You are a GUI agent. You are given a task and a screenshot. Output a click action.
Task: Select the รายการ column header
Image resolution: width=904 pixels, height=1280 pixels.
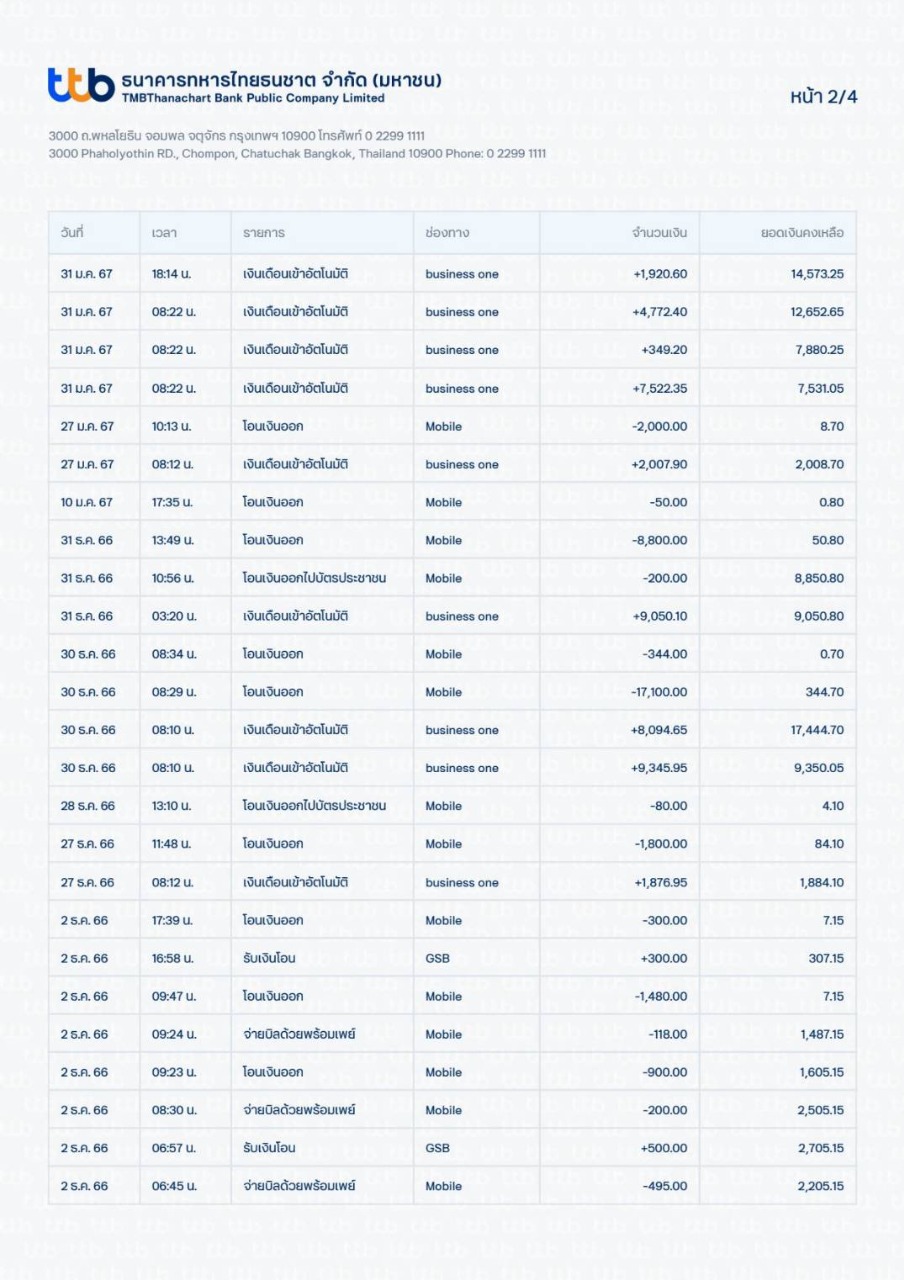[x=264, y=233]
